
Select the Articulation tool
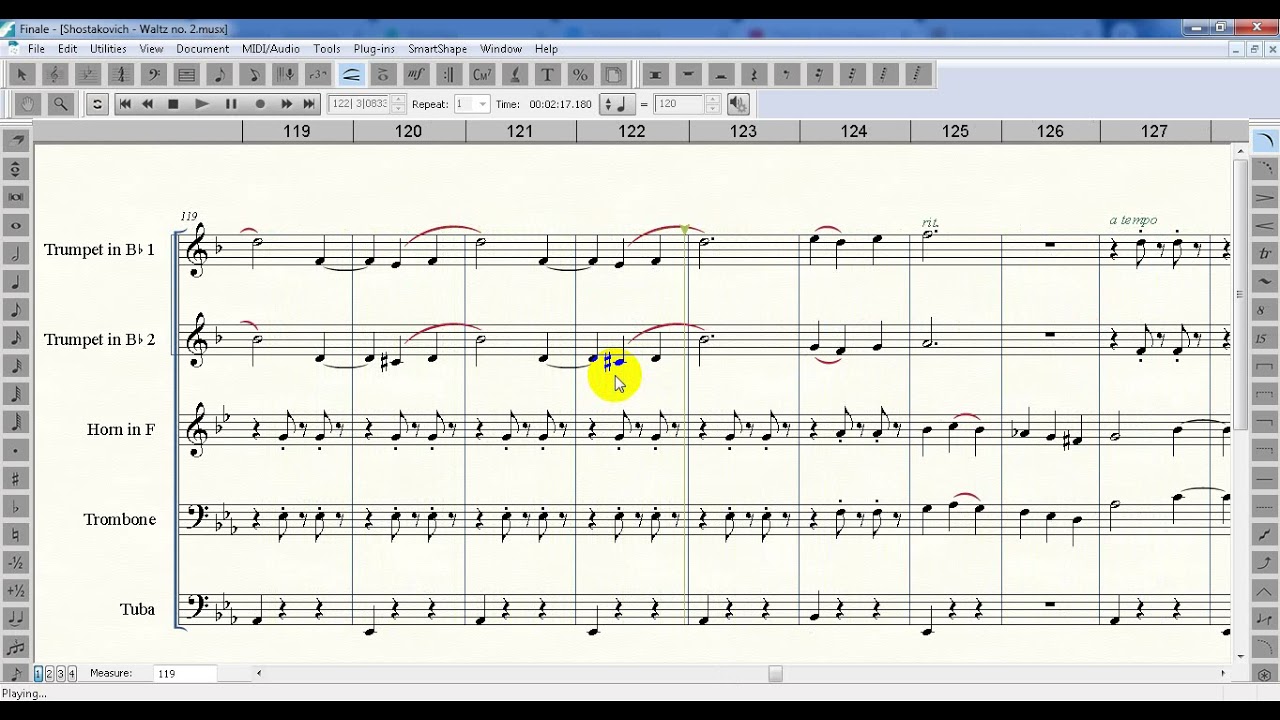tap(383, 75)
